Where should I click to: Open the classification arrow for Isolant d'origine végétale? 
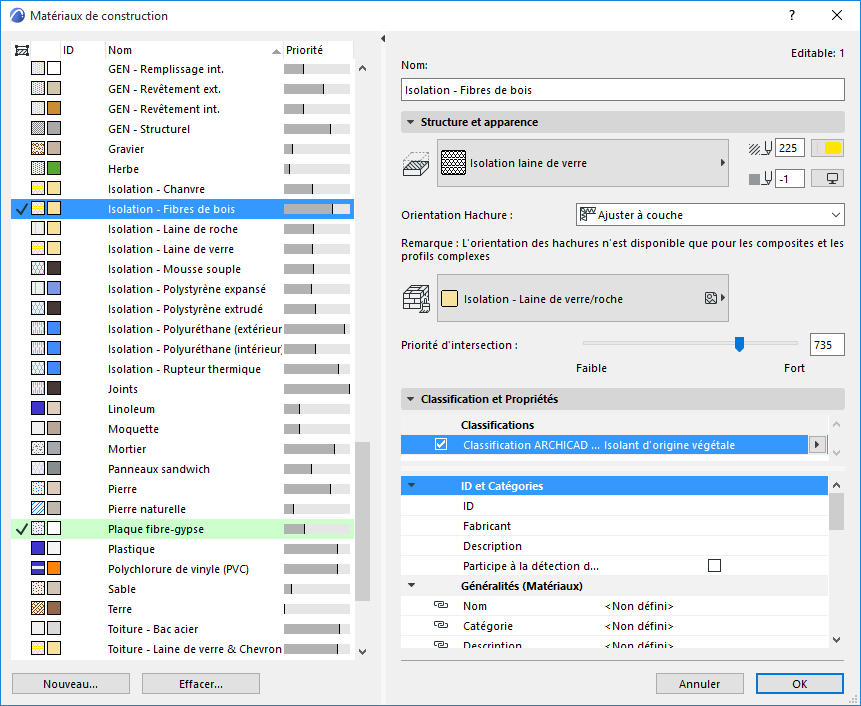[x=817, y=444]
